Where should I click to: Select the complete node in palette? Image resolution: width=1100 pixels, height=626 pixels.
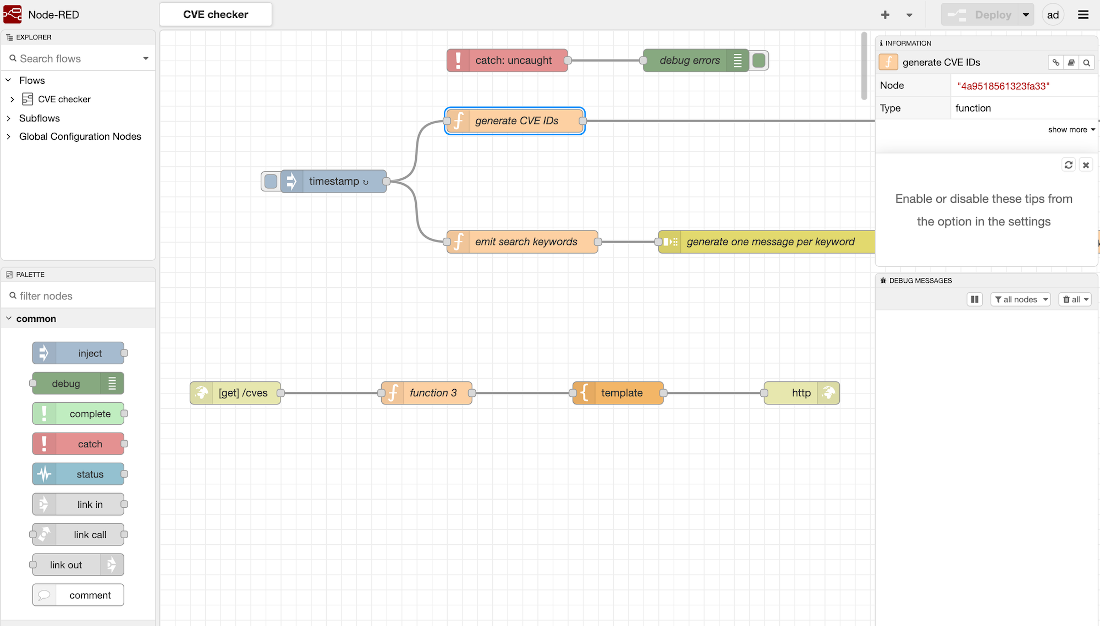pyautogui.click(x=78, y=413)
